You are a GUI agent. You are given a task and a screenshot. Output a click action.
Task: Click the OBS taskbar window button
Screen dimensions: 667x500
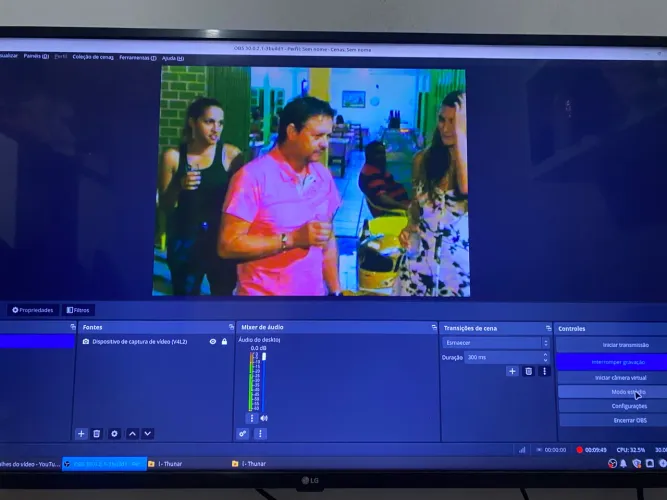pos(105,464)
